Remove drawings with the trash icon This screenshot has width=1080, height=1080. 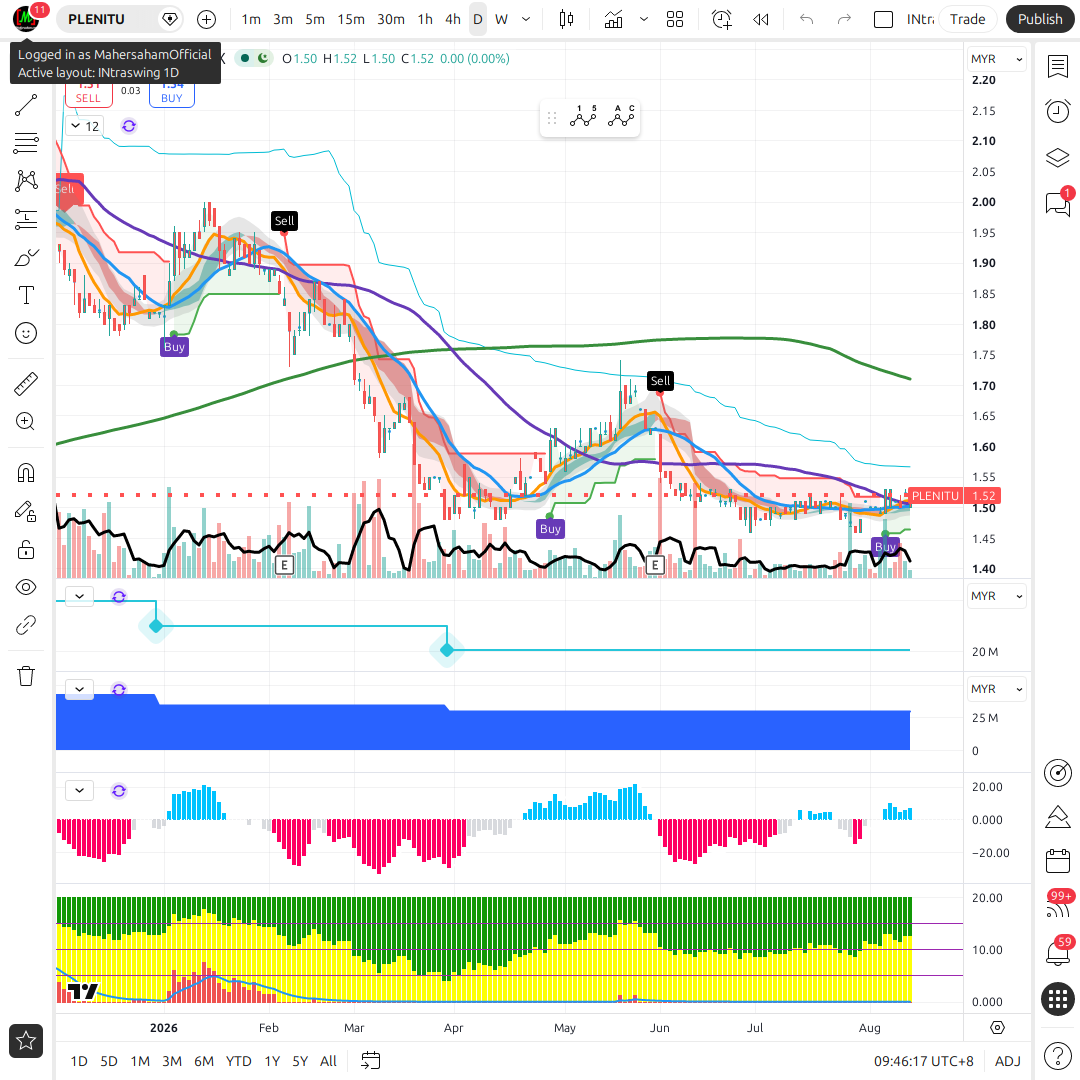point(25,676)
